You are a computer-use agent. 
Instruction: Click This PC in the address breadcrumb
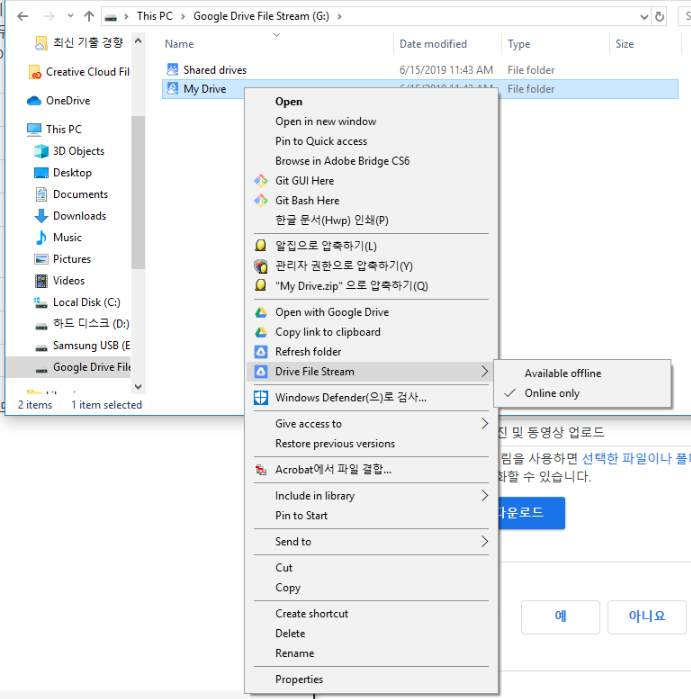click(x=154, y=16)
